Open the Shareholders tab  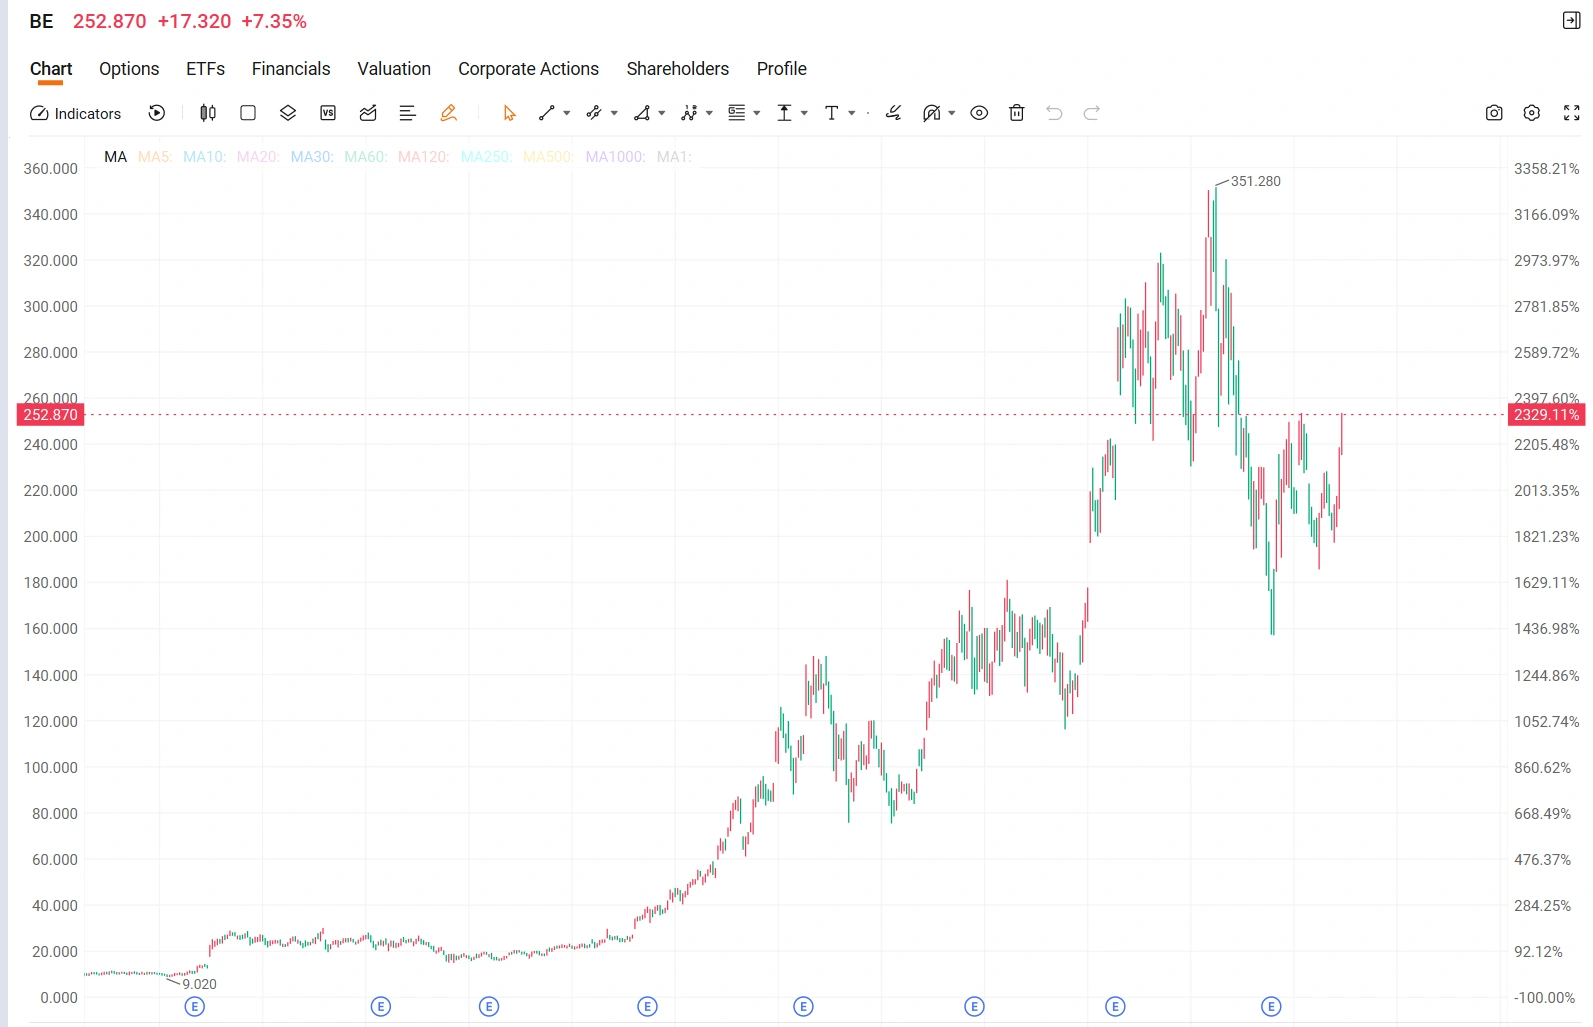point(678,69)
